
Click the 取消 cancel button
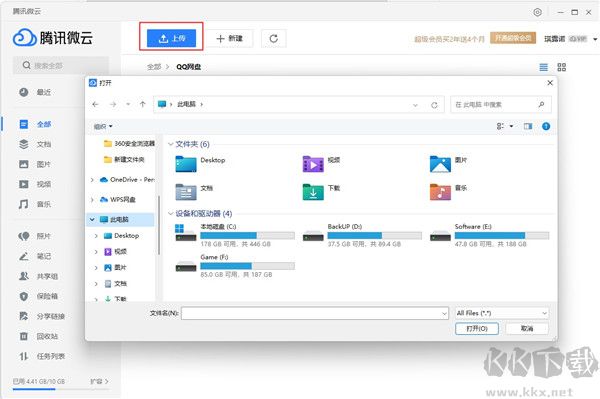tap(527, 329)
